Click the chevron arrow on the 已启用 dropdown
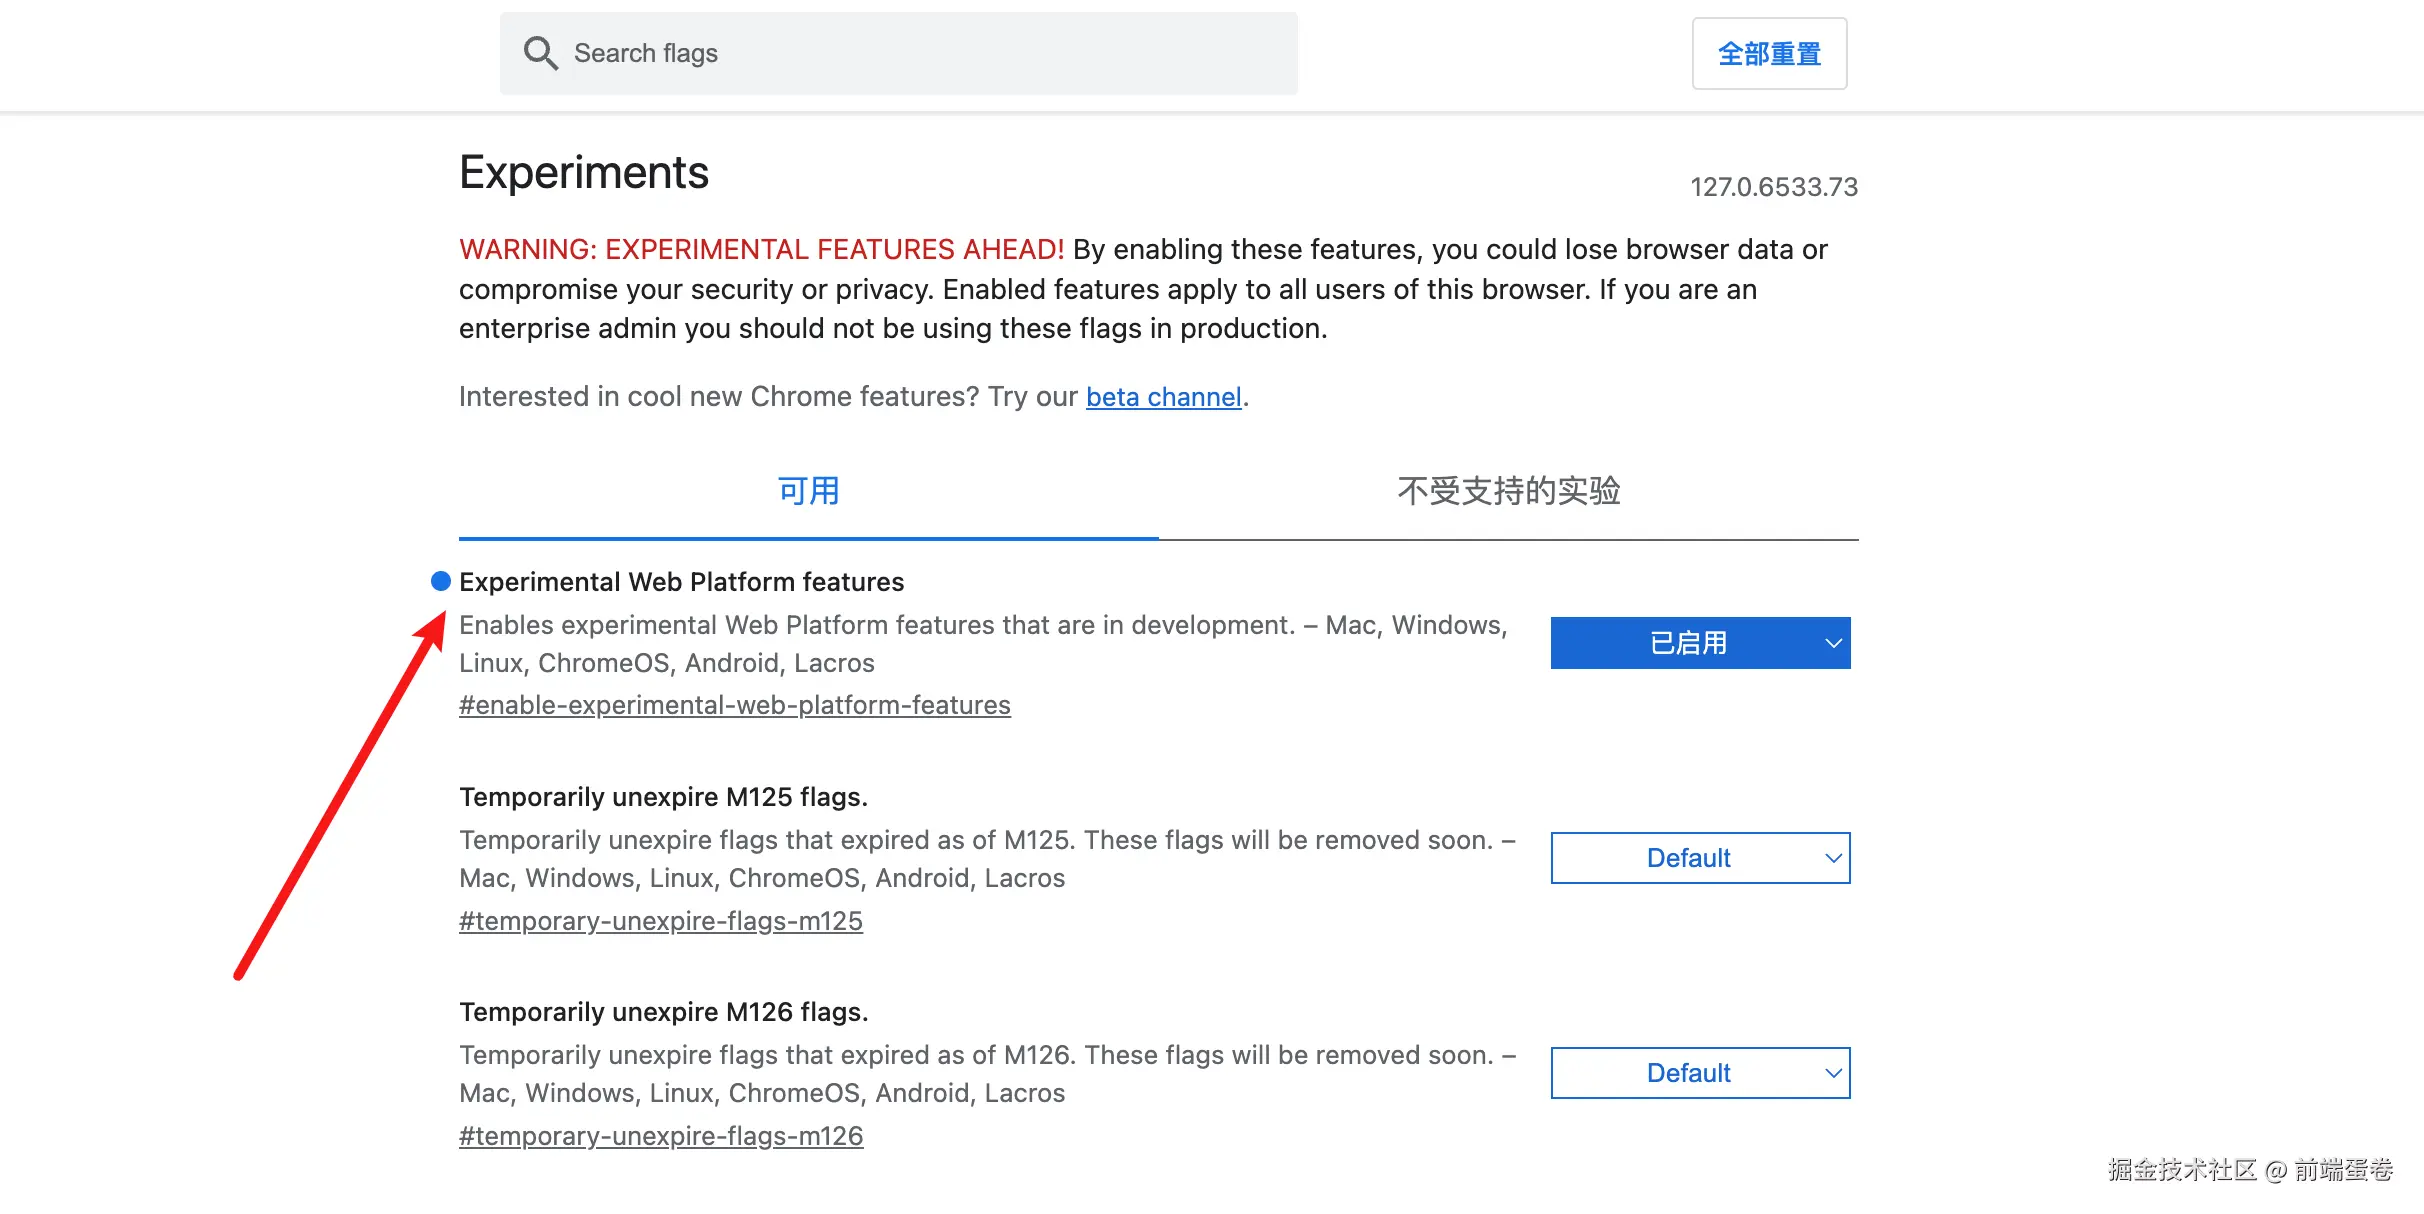2424x1214 pixels. pyautogui.click(x=1832, y=643)
